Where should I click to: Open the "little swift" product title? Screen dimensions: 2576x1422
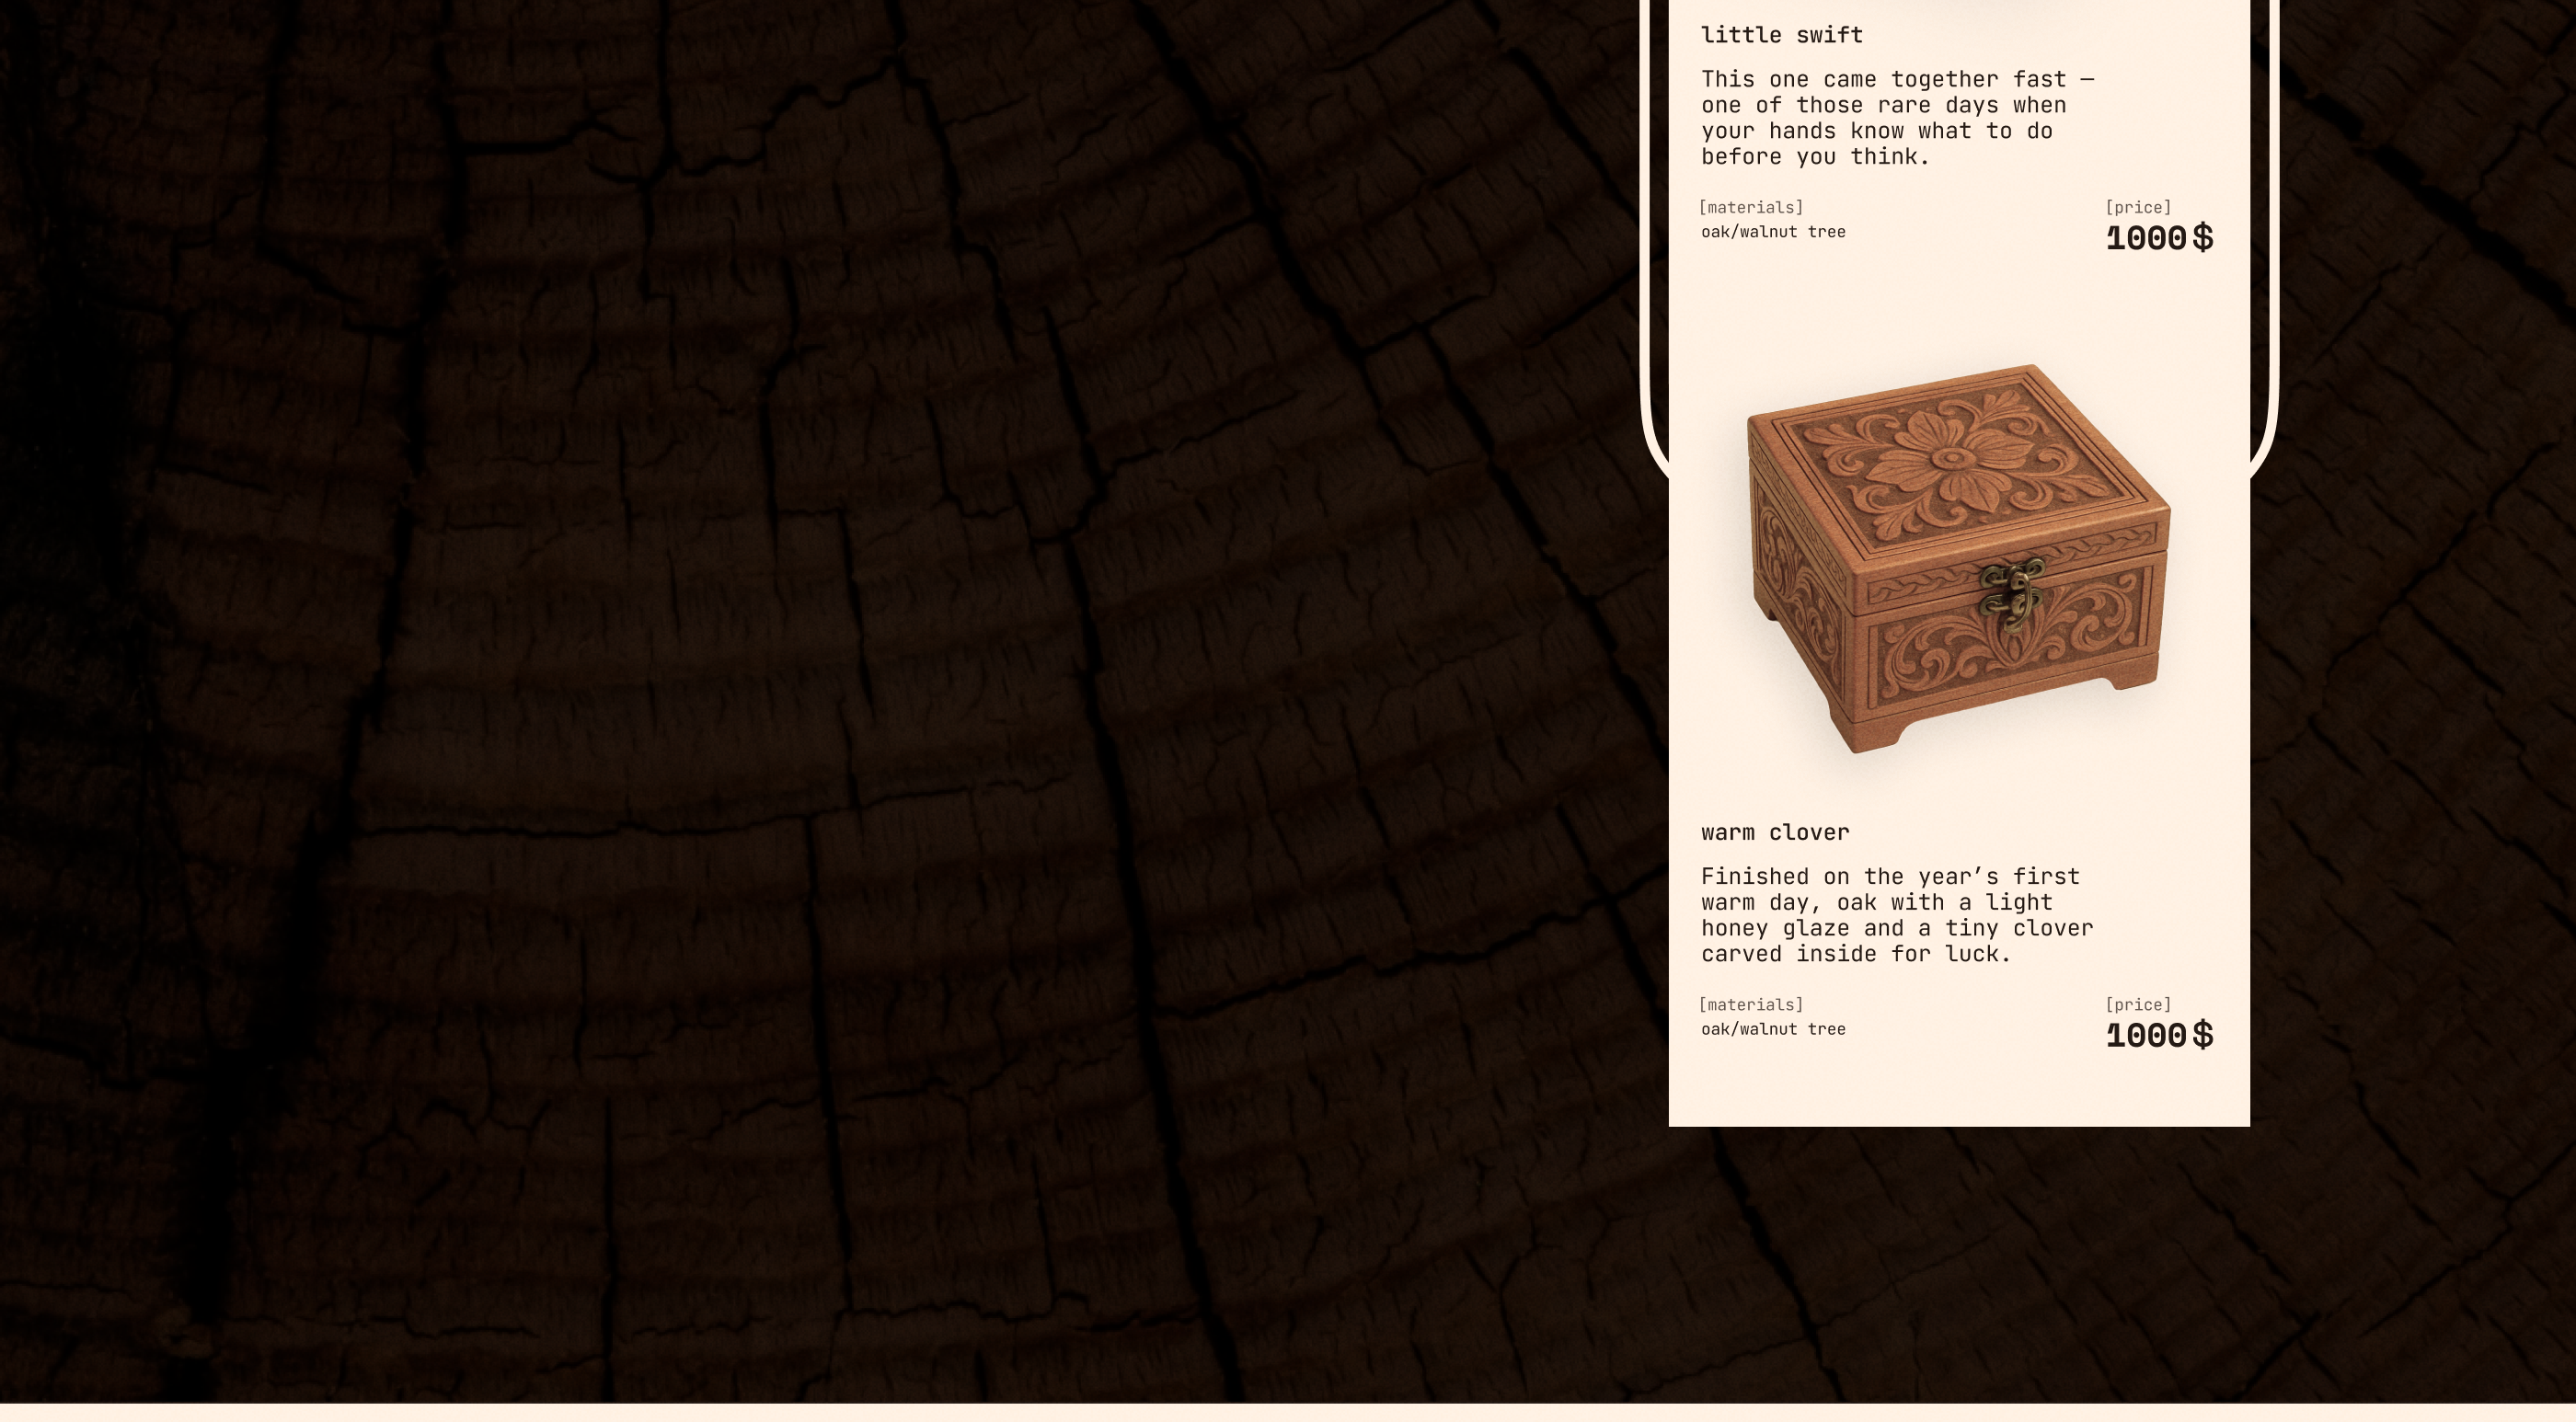[1781, 35]
